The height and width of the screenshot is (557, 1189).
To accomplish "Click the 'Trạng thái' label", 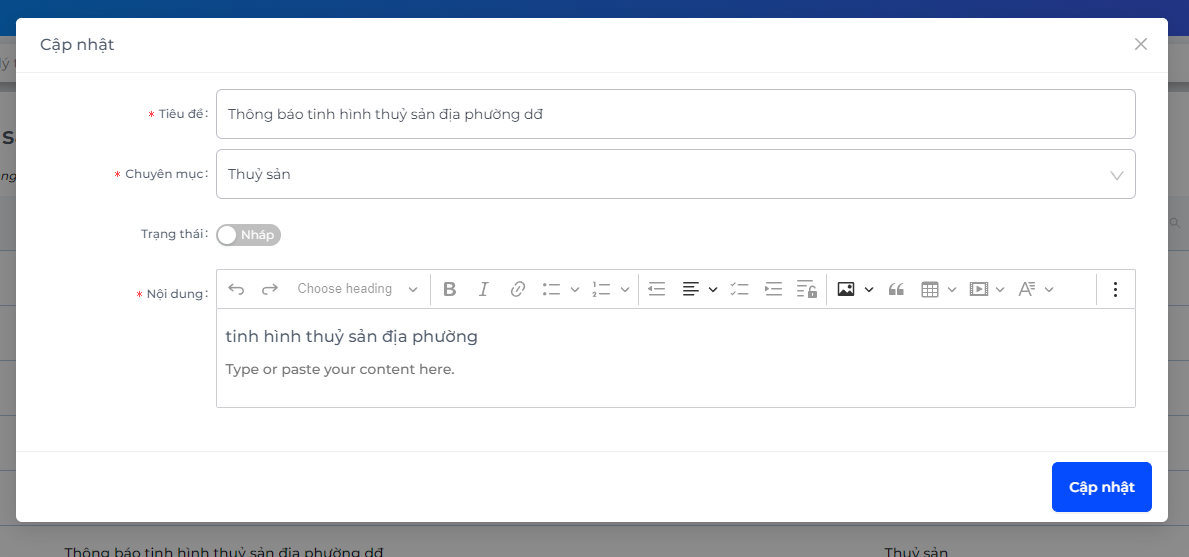I will coord(174,233).
